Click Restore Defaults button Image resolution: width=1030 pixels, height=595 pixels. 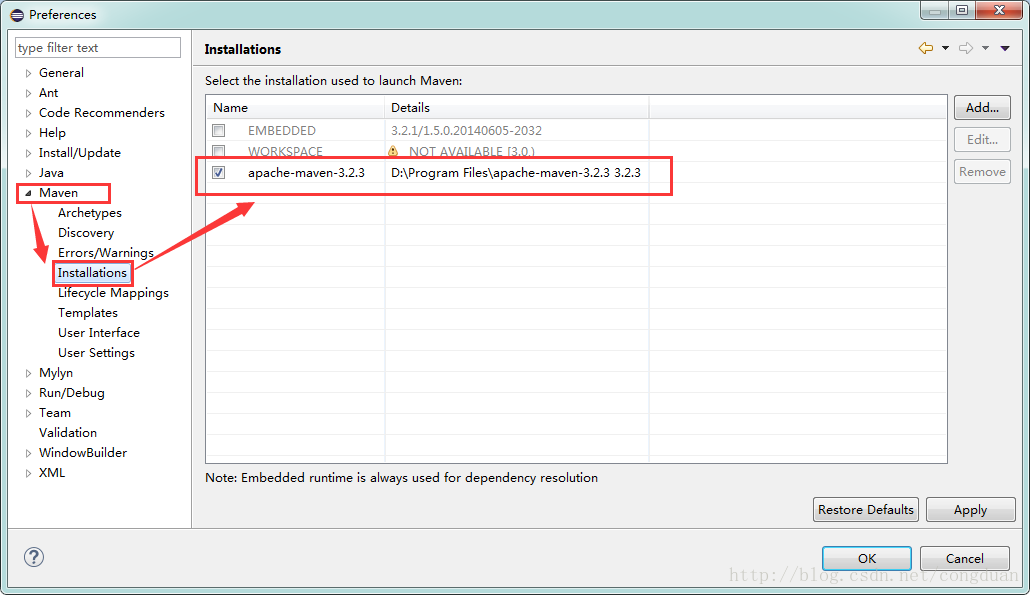[x=866, y=510]
